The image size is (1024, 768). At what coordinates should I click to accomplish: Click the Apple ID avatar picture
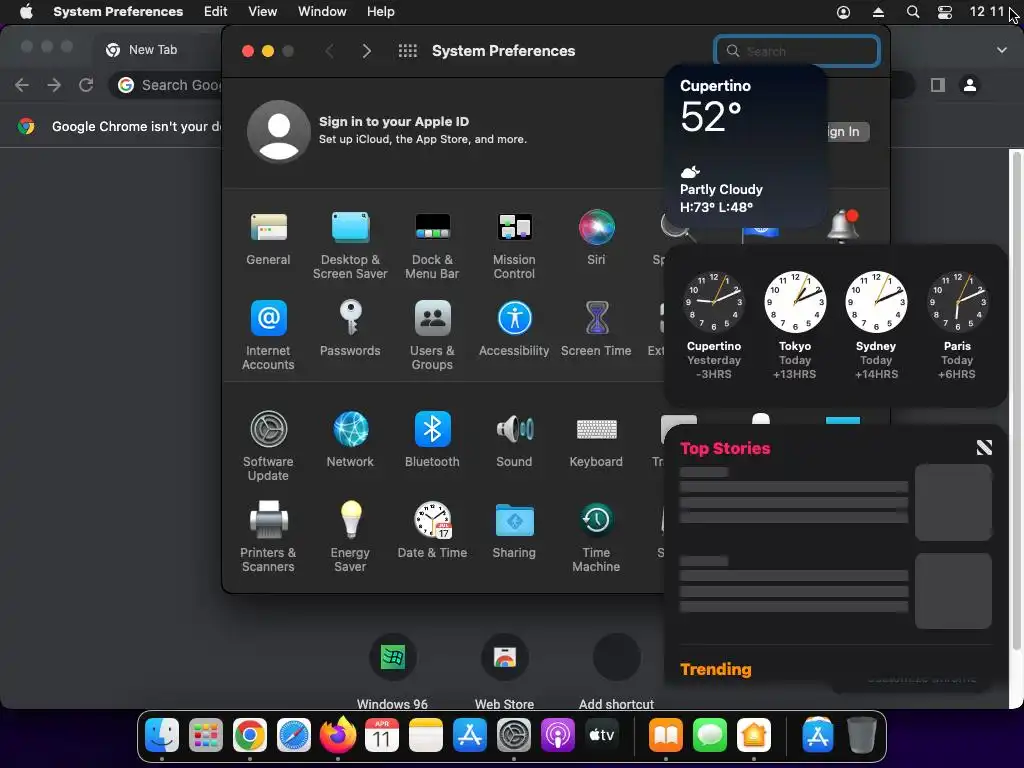(x=279, y=131)
